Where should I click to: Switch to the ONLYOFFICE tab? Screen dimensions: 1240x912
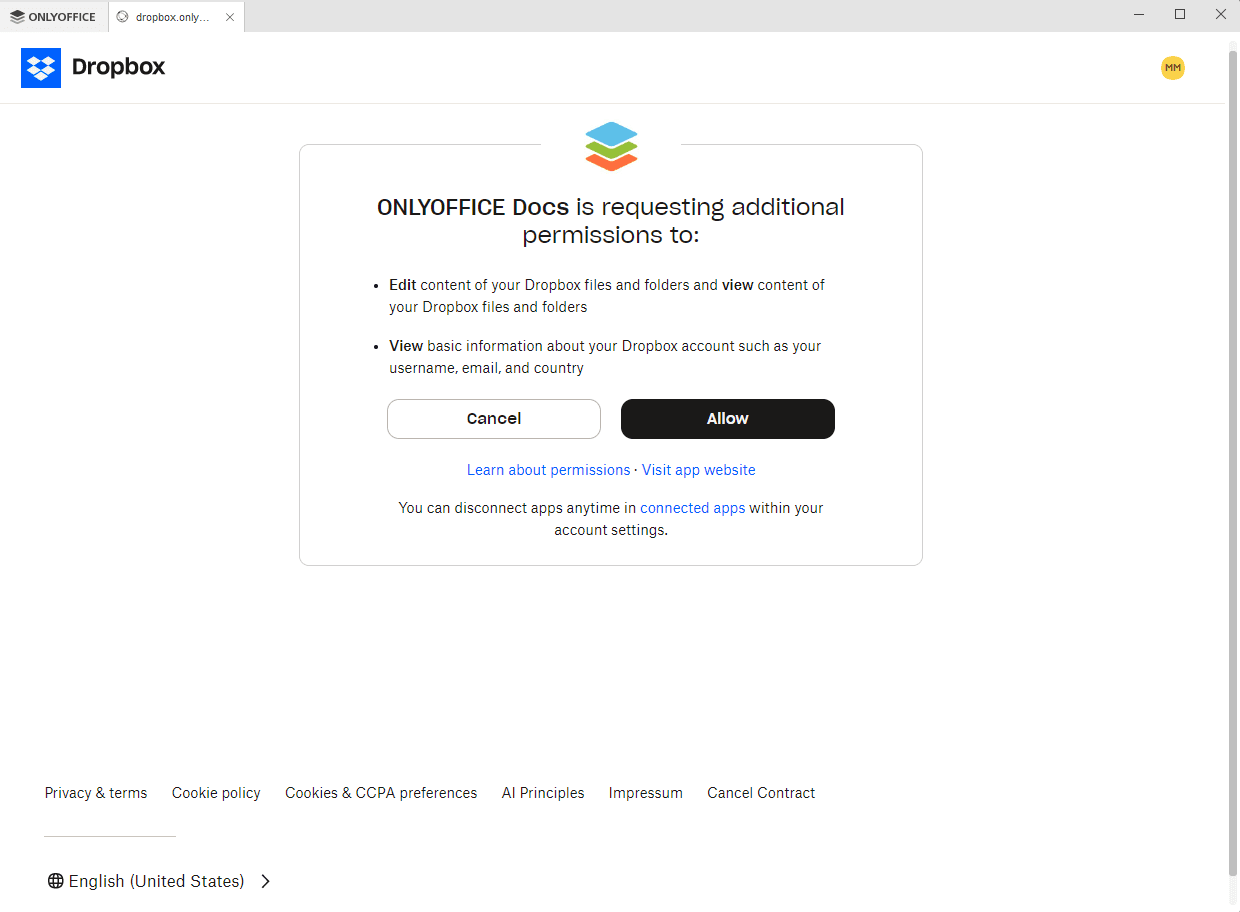click(x=55, y=16)
